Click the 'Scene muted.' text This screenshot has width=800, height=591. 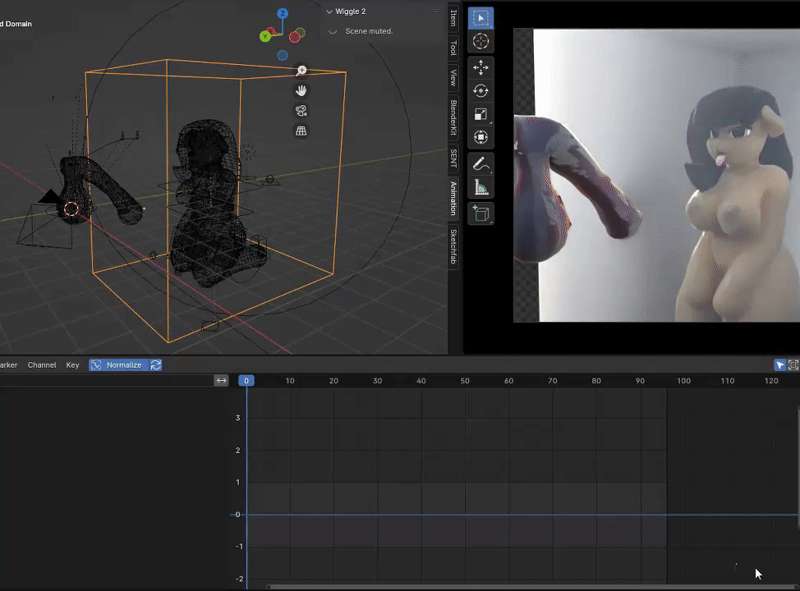(x=369, y=31)
